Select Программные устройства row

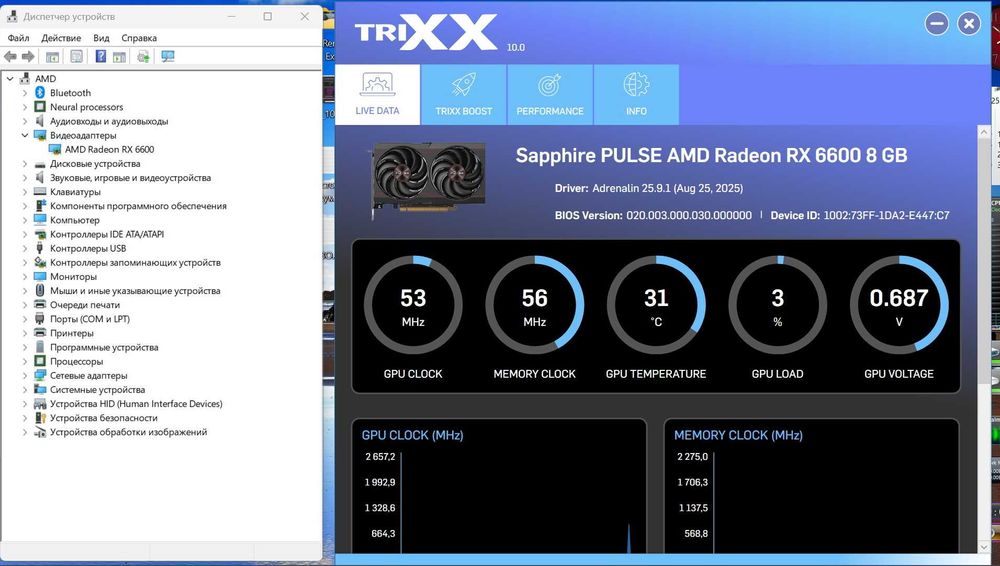click(x=104, y=347)
